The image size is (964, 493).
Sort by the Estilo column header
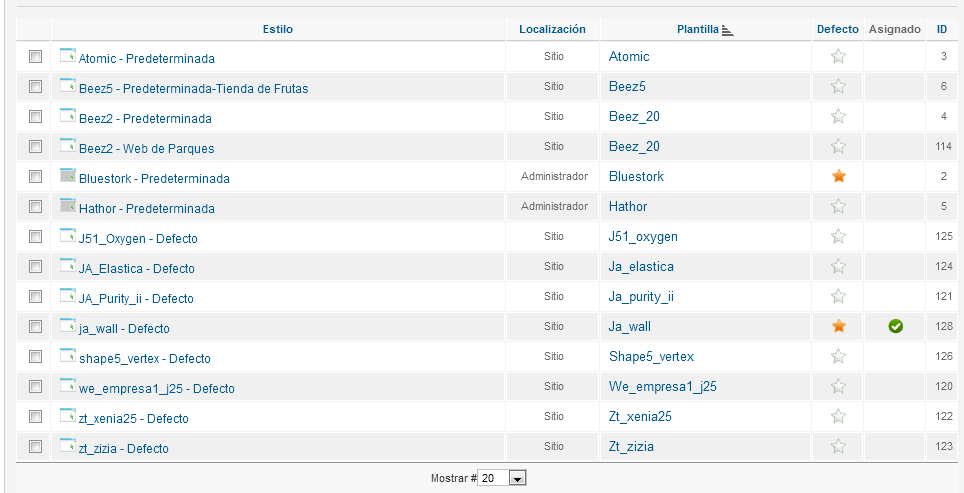277,29
